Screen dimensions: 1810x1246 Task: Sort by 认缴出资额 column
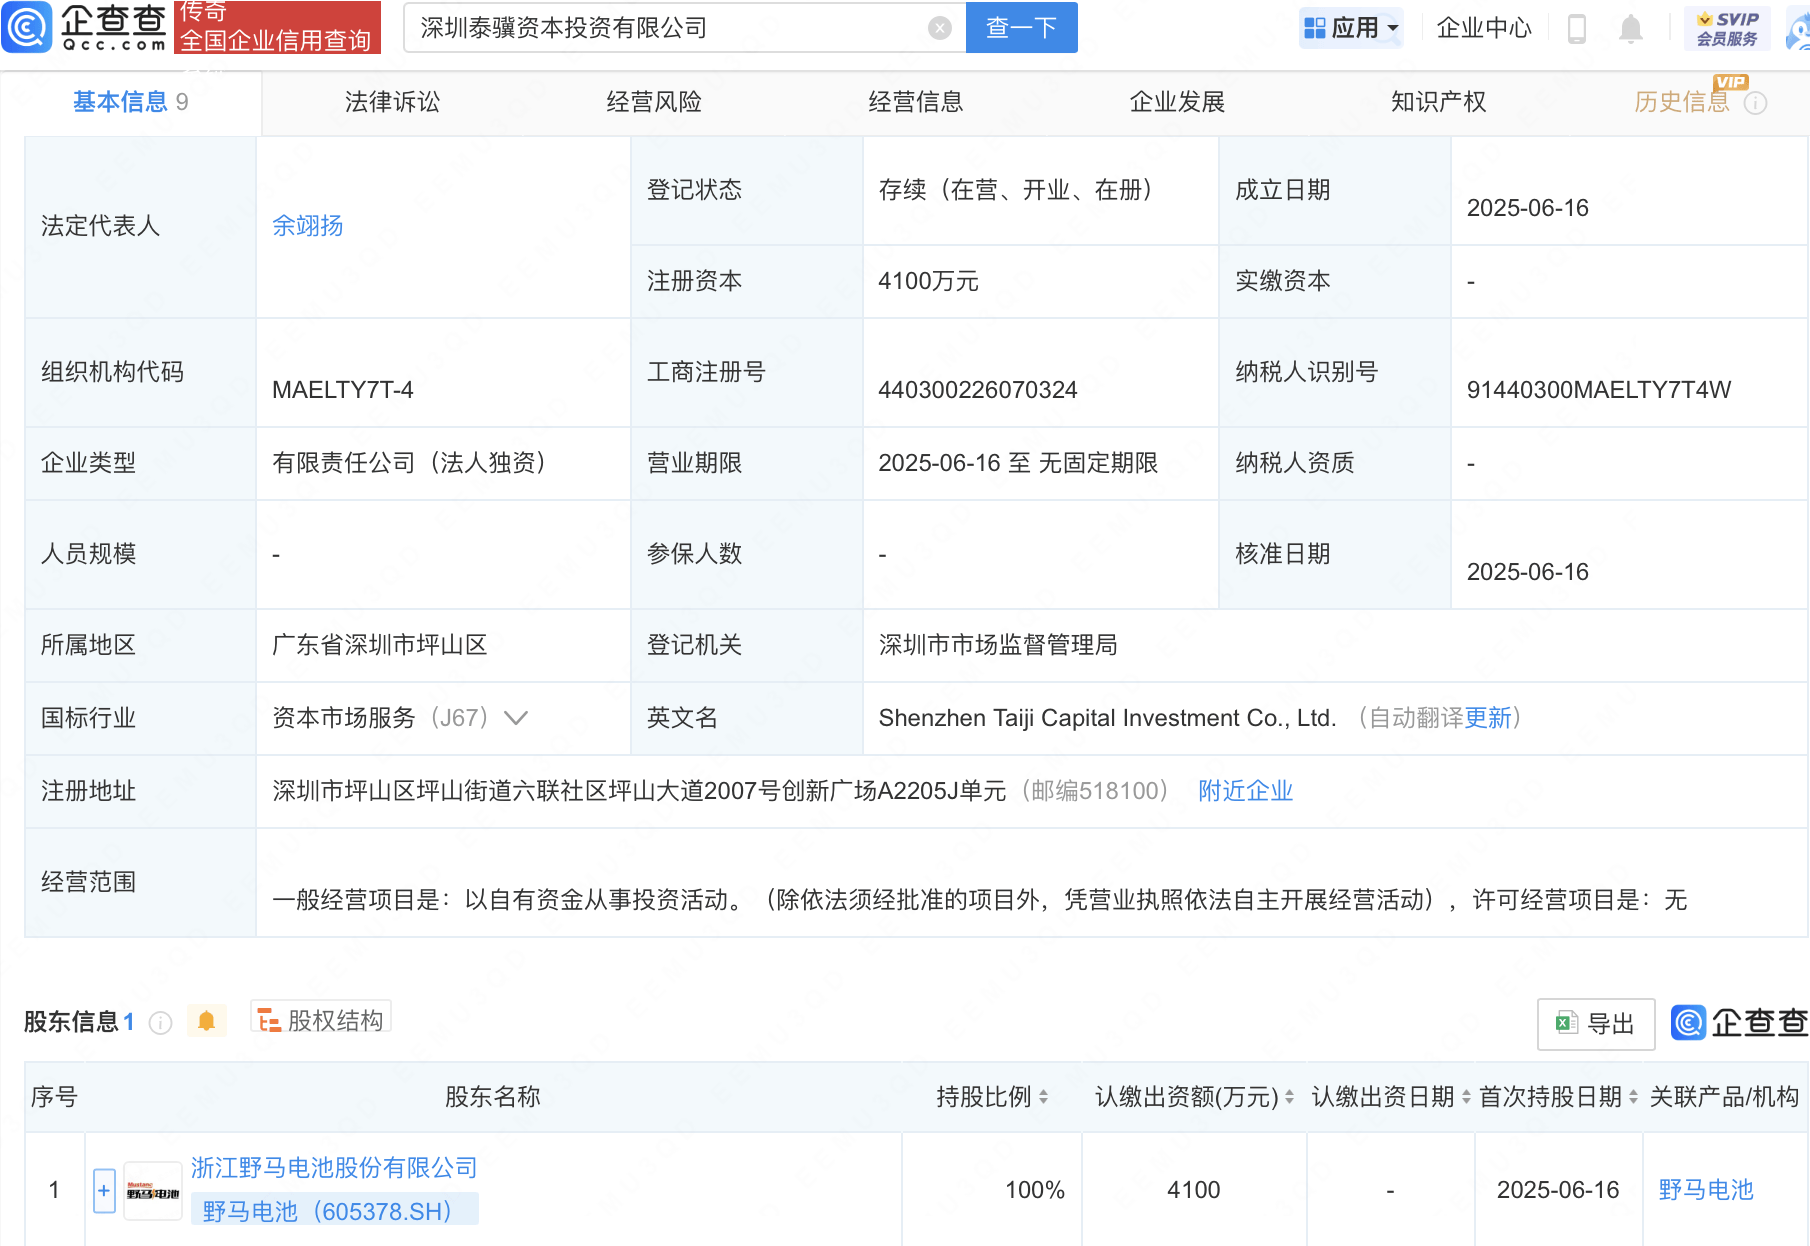1289,1097
